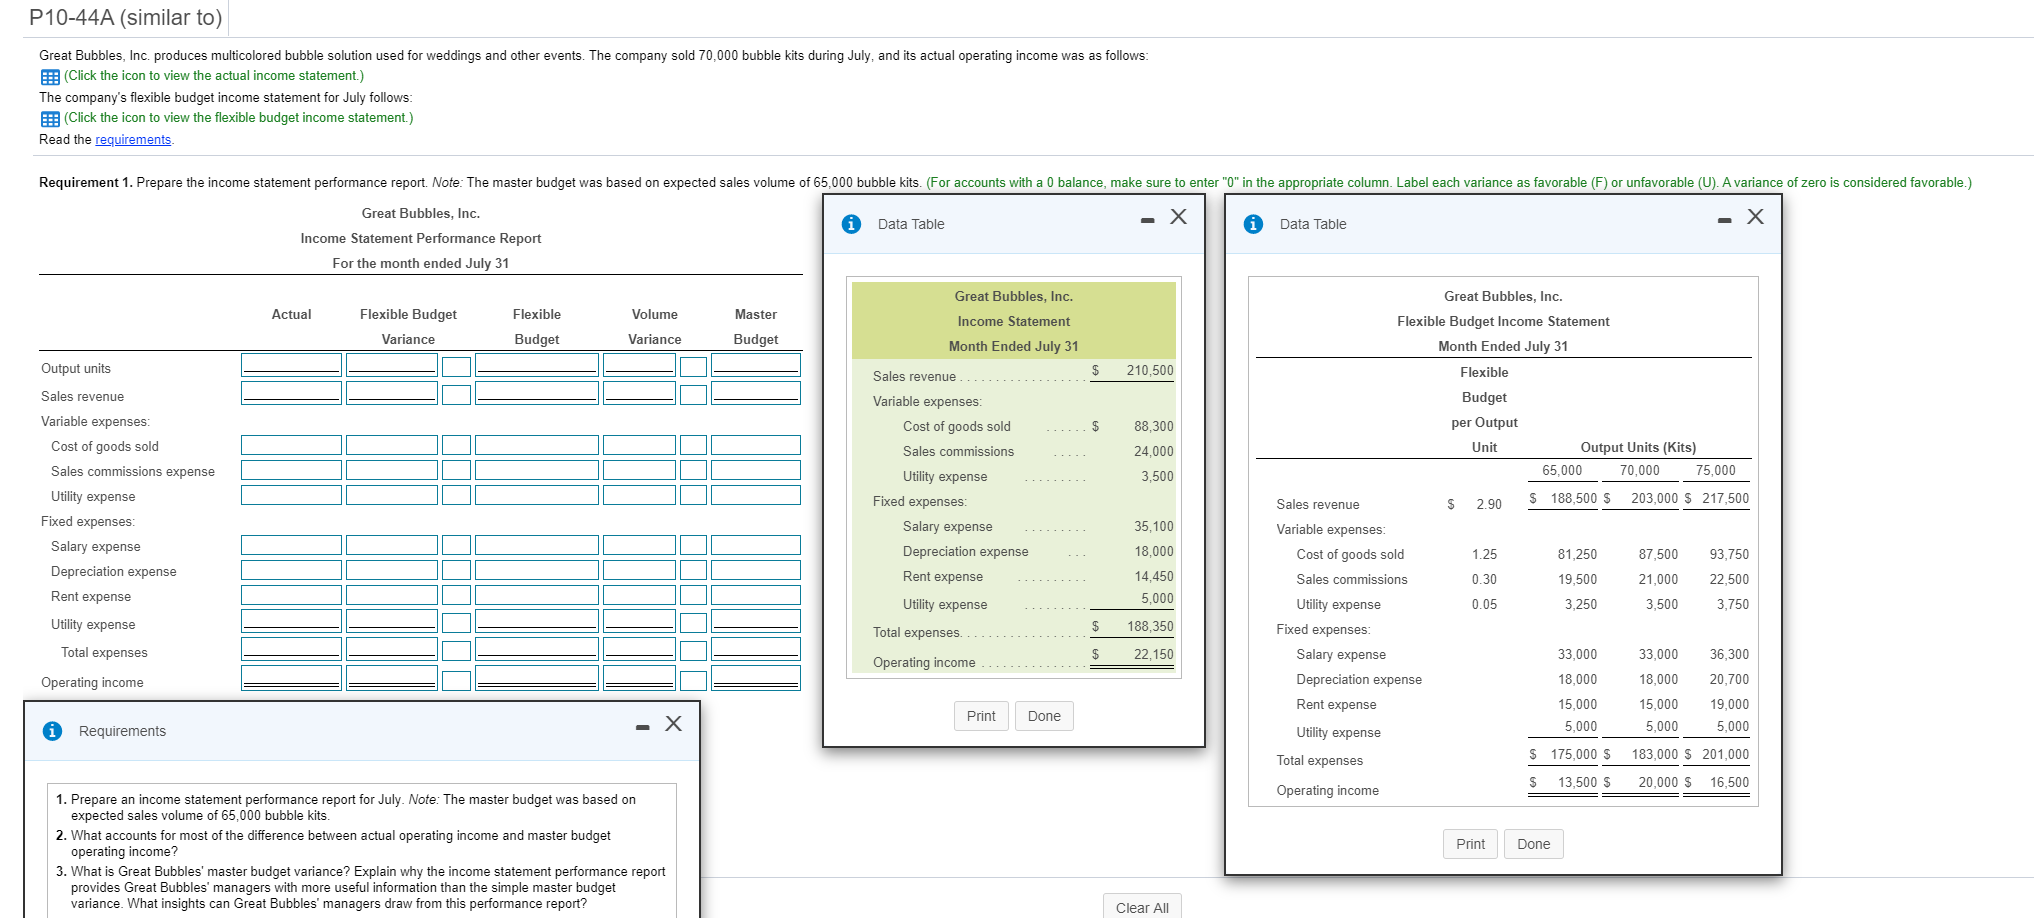2034x918 pixels.
Task: Click Print in the Income Statement Data Table
Action: [x=981, y=716]
